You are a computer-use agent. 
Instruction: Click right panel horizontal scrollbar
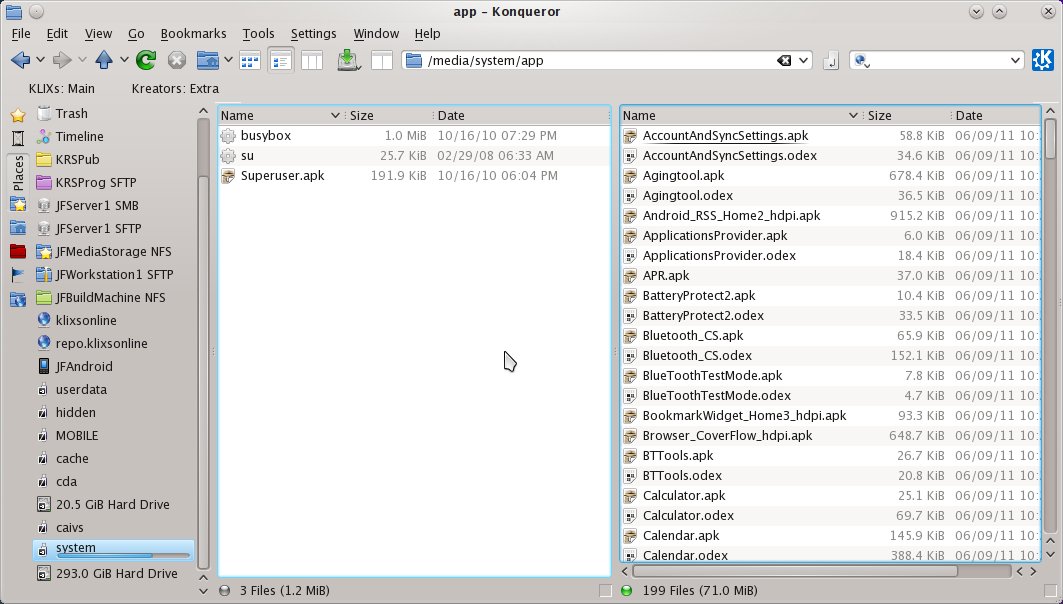click(795, 571)
